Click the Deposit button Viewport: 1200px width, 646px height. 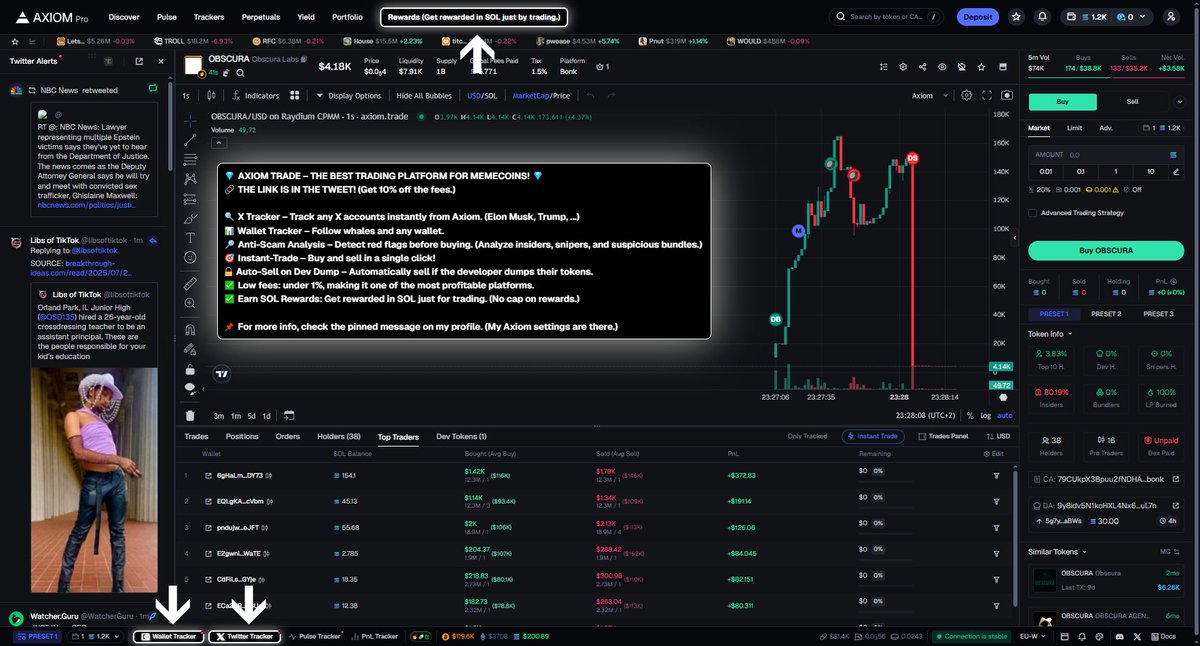(977, 17)
